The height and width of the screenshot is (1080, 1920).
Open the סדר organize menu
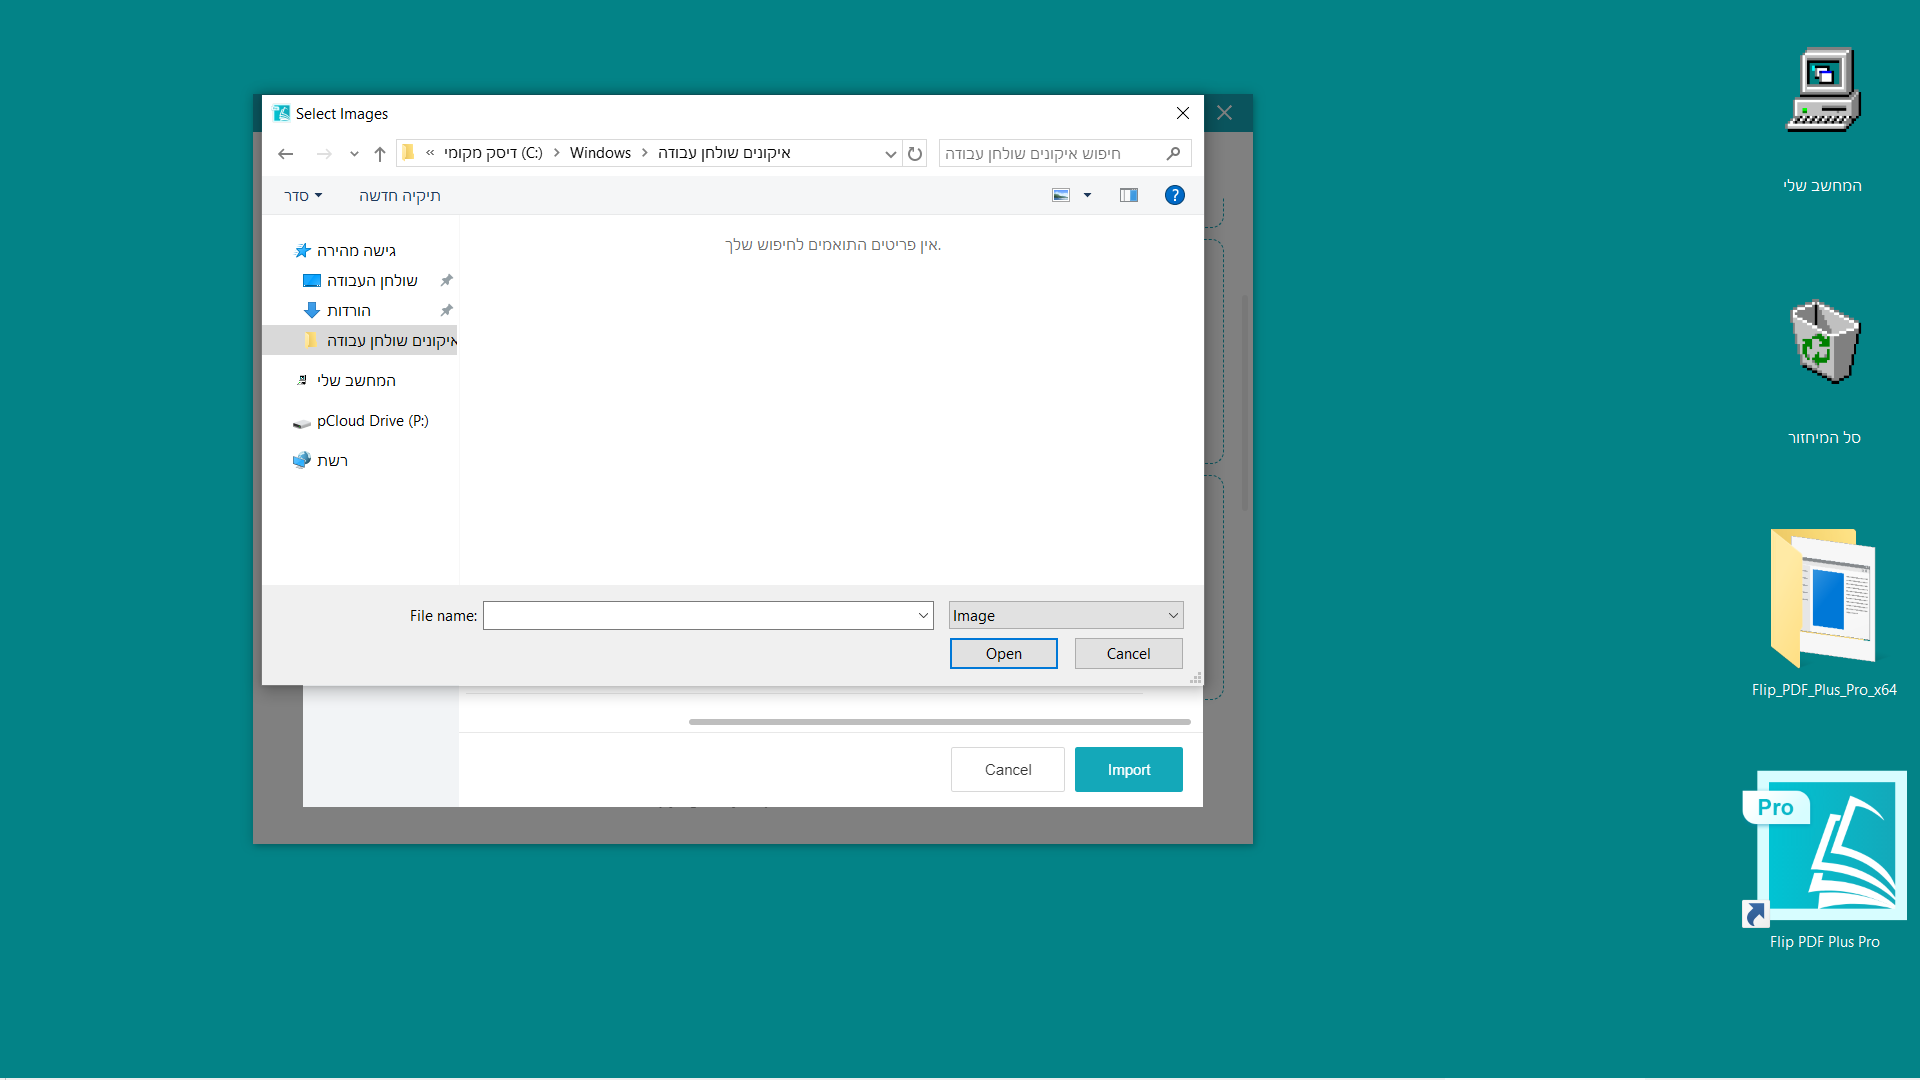tap(303, 196)
